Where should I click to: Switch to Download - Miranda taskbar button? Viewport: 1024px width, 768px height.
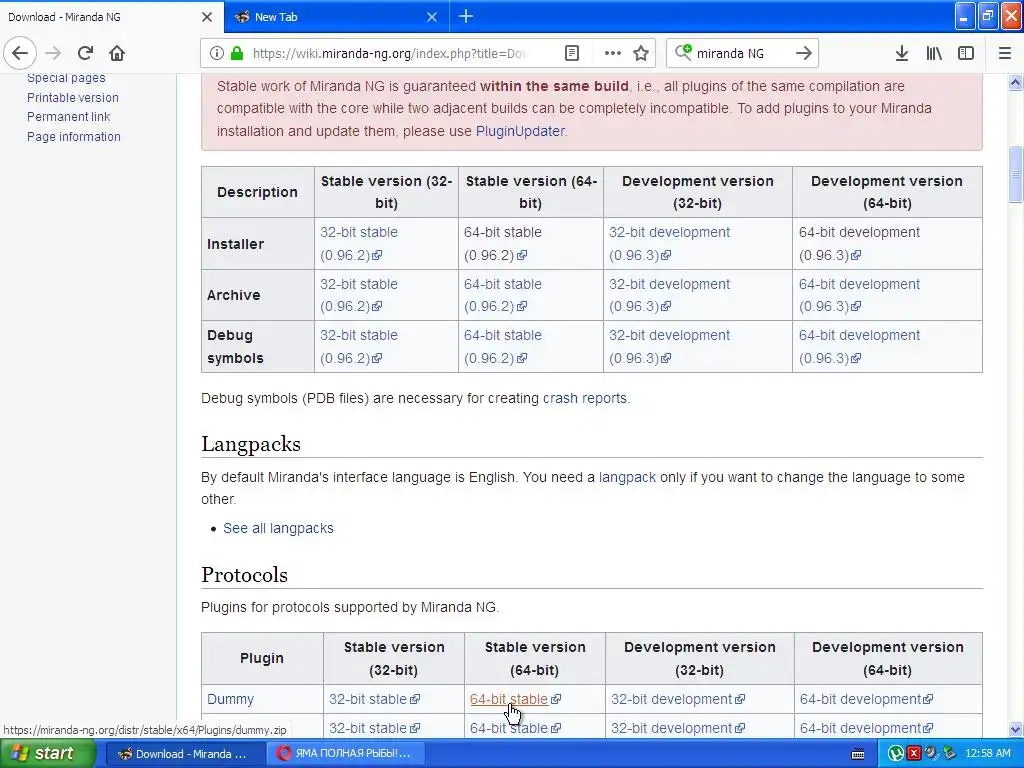point(185,754)
